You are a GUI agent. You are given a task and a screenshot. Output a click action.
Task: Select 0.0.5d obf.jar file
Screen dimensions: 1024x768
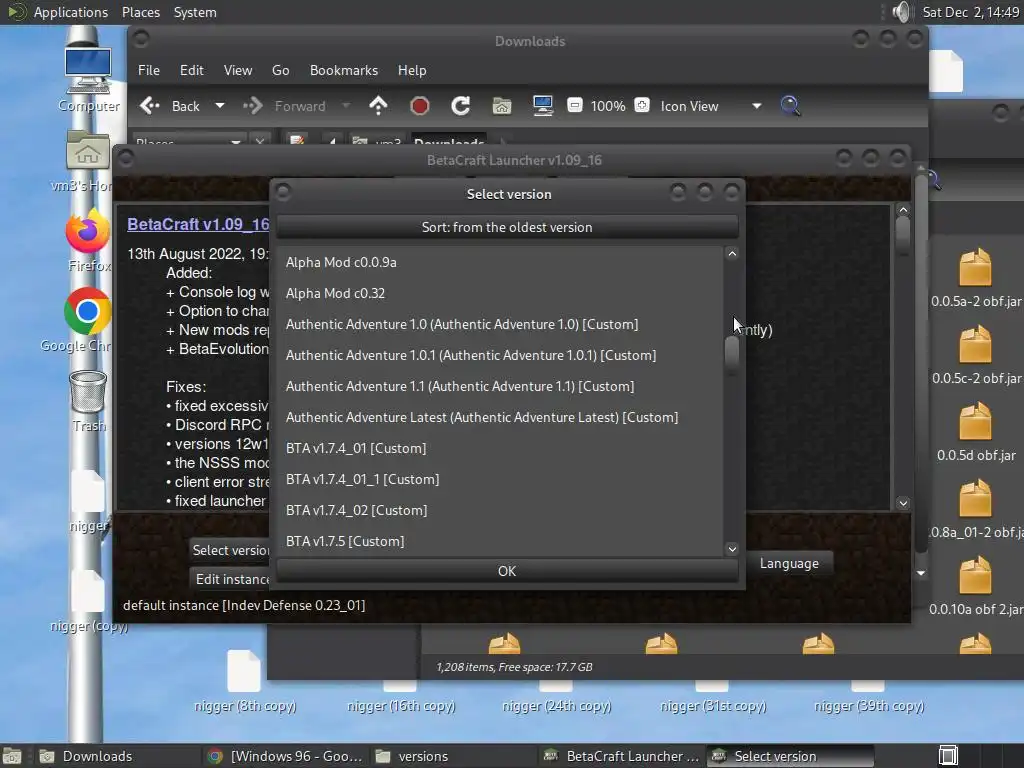coord(975,432)
